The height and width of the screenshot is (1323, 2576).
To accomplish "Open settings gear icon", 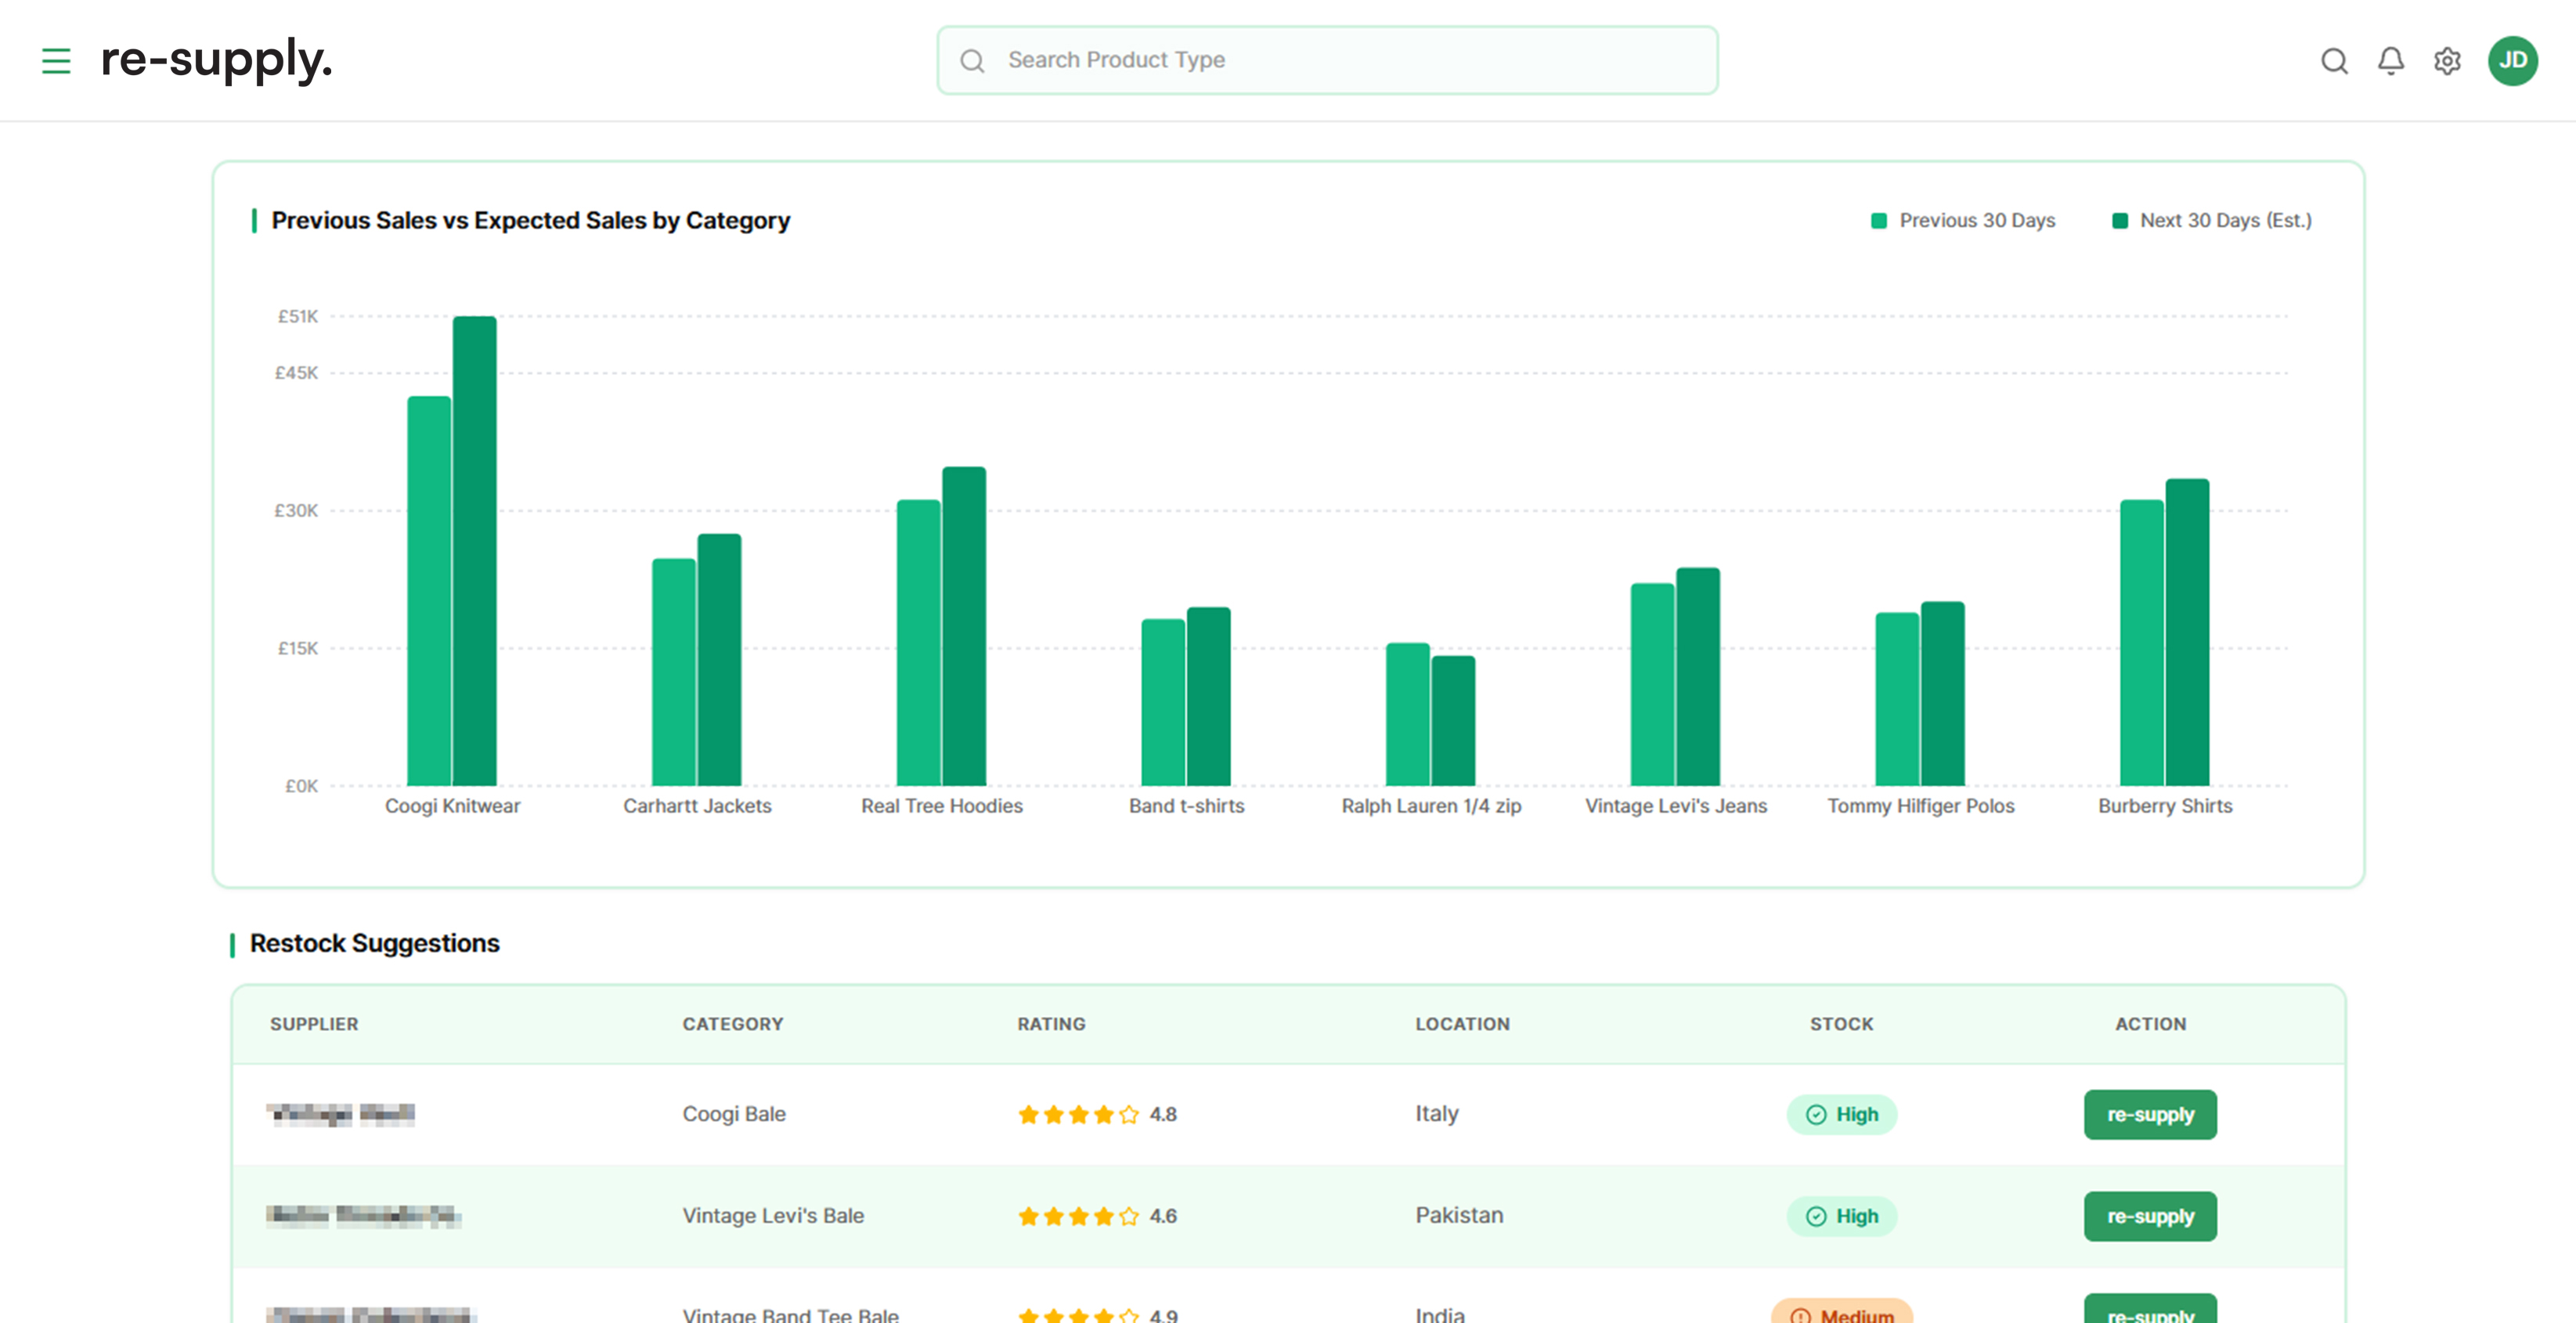I will (x=2447, y=61).
